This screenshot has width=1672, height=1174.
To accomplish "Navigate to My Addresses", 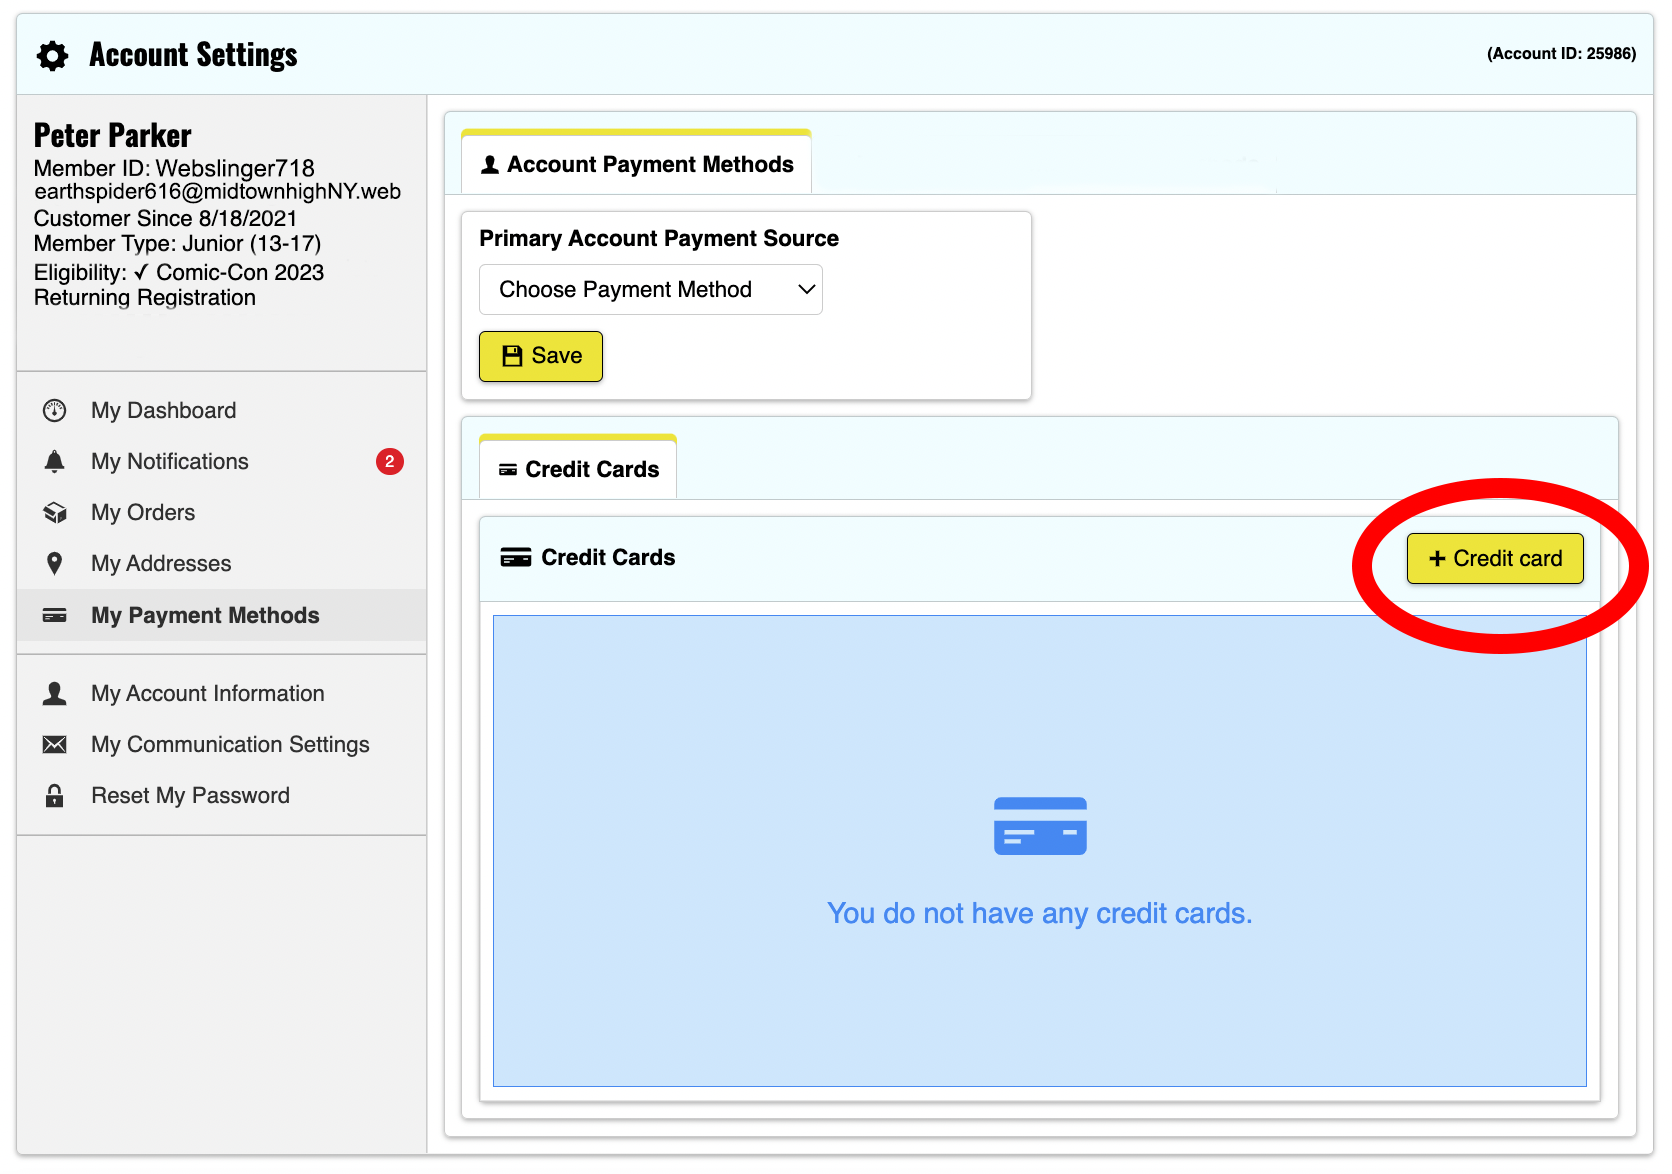I will (x=161, y=564).
